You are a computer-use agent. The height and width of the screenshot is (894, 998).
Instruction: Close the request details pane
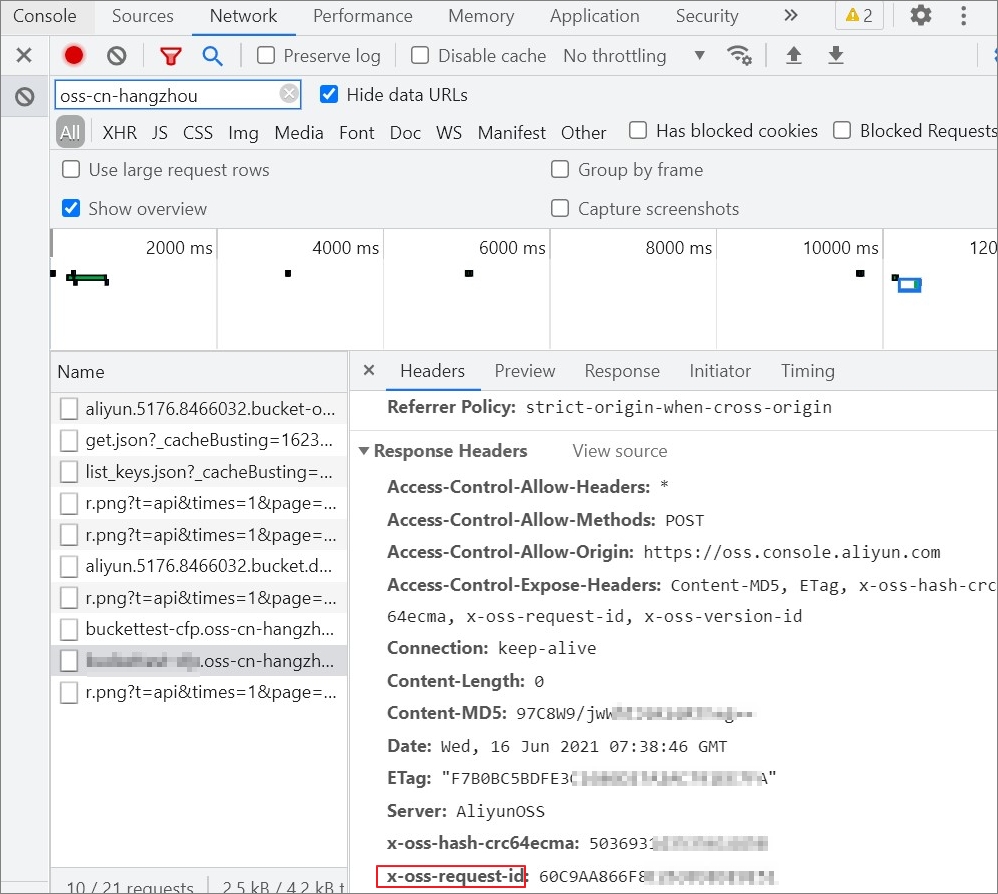click(x=369, y=370)
